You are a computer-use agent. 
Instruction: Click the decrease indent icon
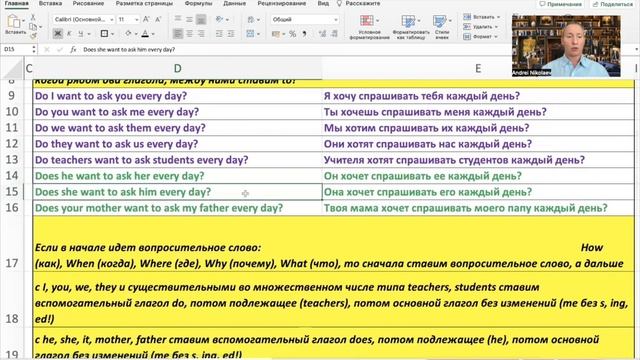219,33
